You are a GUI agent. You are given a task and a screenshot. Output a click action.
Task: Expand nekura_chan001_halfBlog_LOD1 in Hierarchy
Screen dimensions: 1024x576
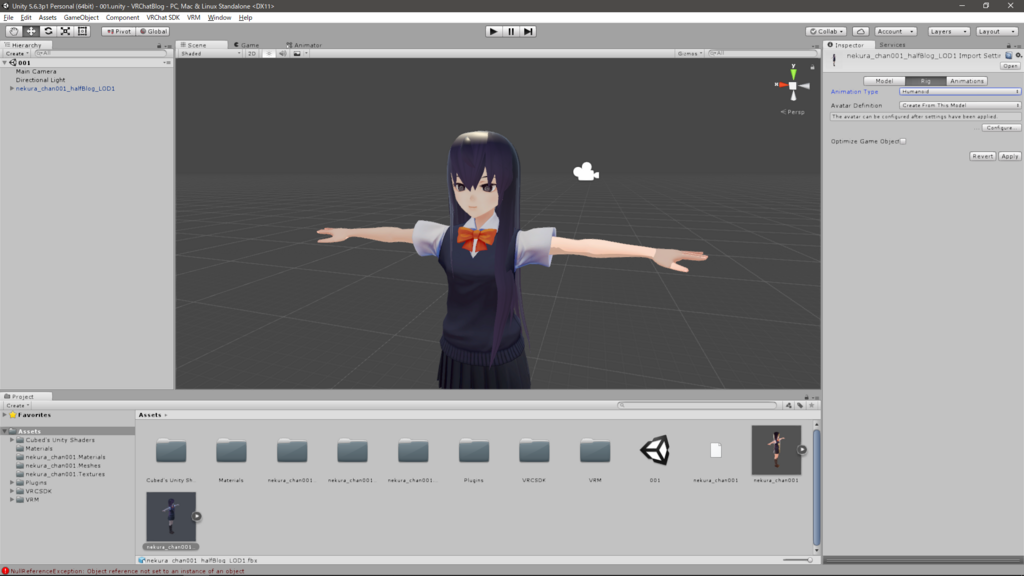tap(11, 88)
